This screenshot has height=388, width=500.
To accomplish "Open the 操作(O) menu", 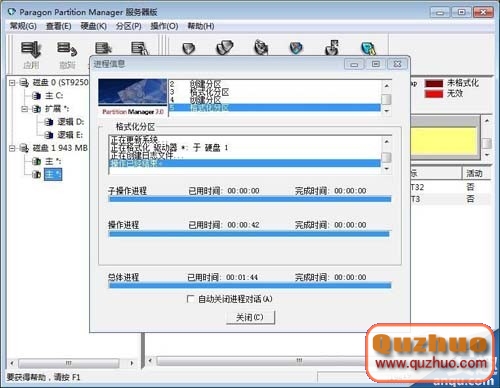I will pyautogui.click(x=164, y=26).
